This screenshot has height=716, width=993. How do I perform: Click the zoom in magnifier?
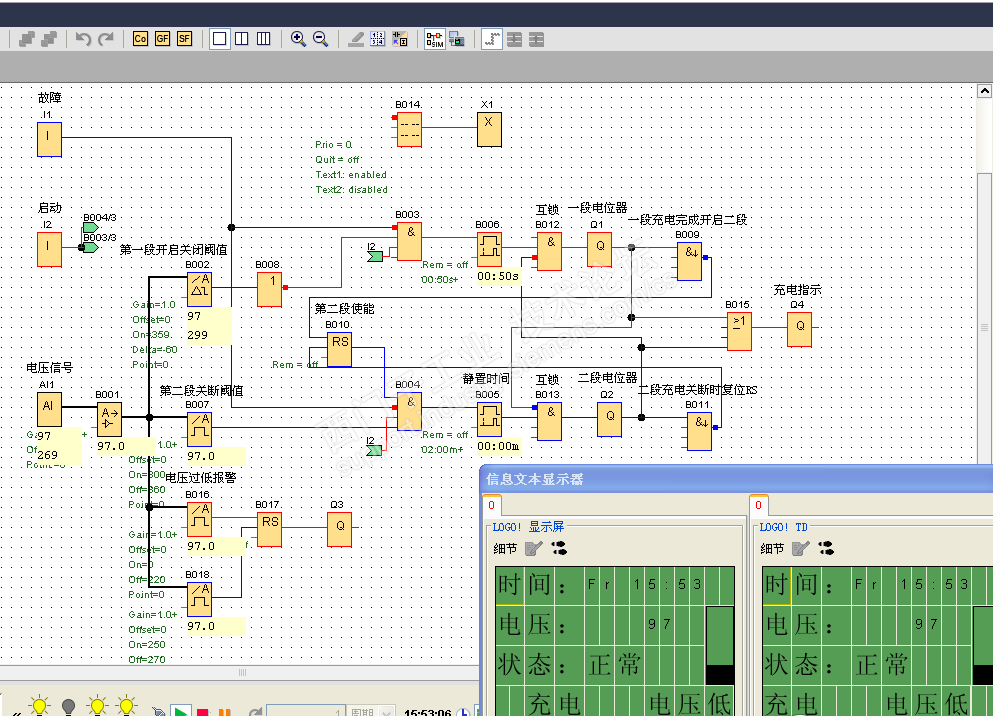[x=298, y=39]
